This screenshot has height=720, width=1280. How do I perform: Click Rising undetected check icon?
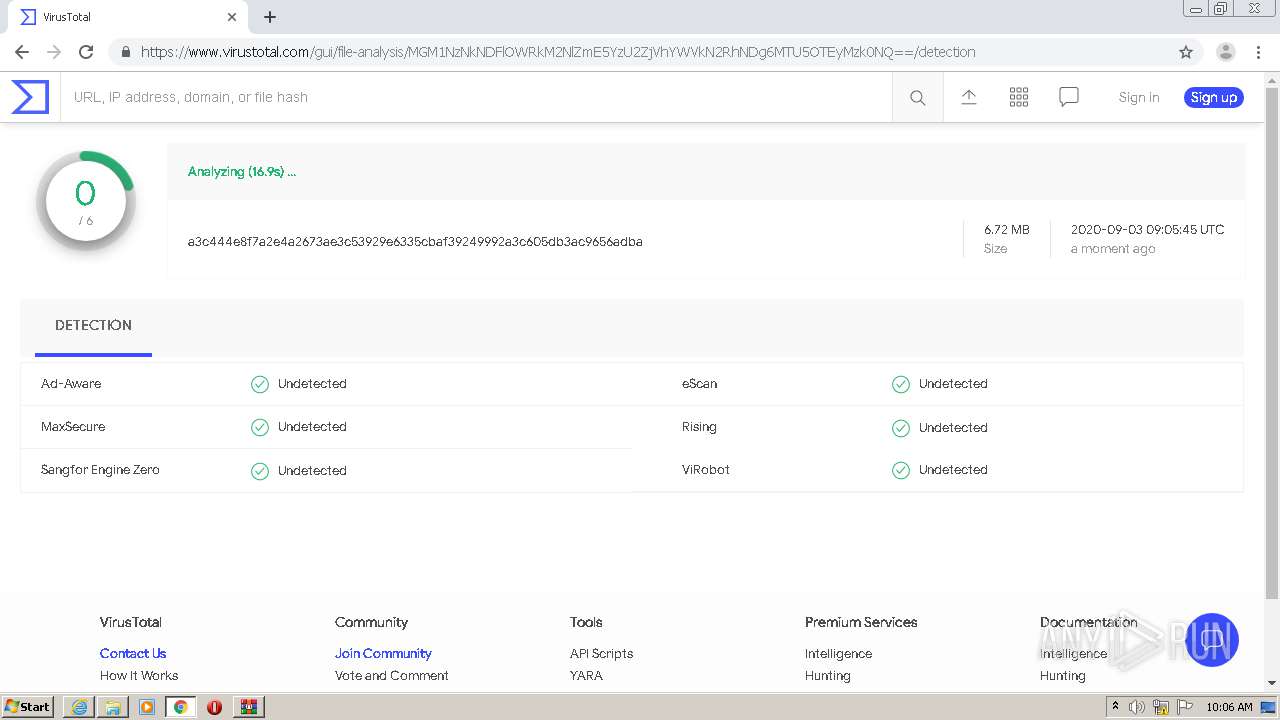[901, 428]
